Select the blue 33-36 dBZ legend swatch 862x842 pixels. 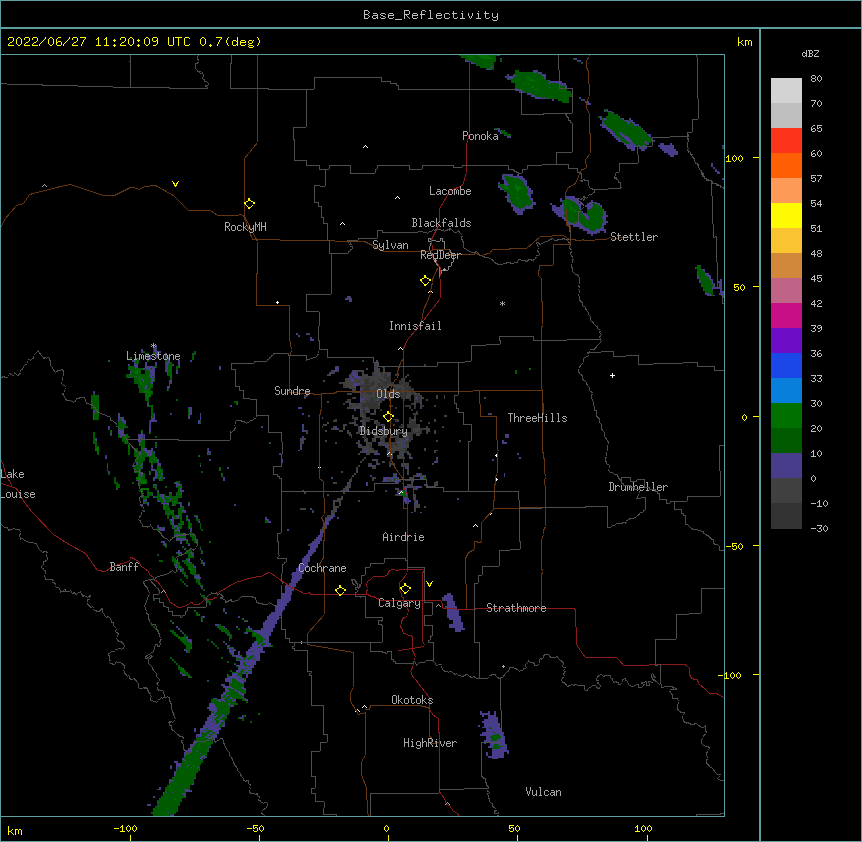786,366
